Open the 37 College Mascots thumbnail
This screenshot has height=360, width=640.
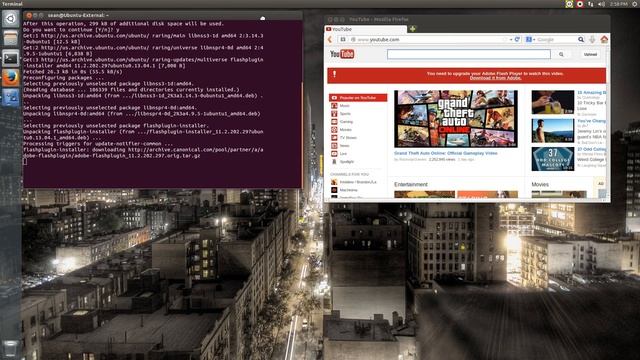[x=552, y=159]
